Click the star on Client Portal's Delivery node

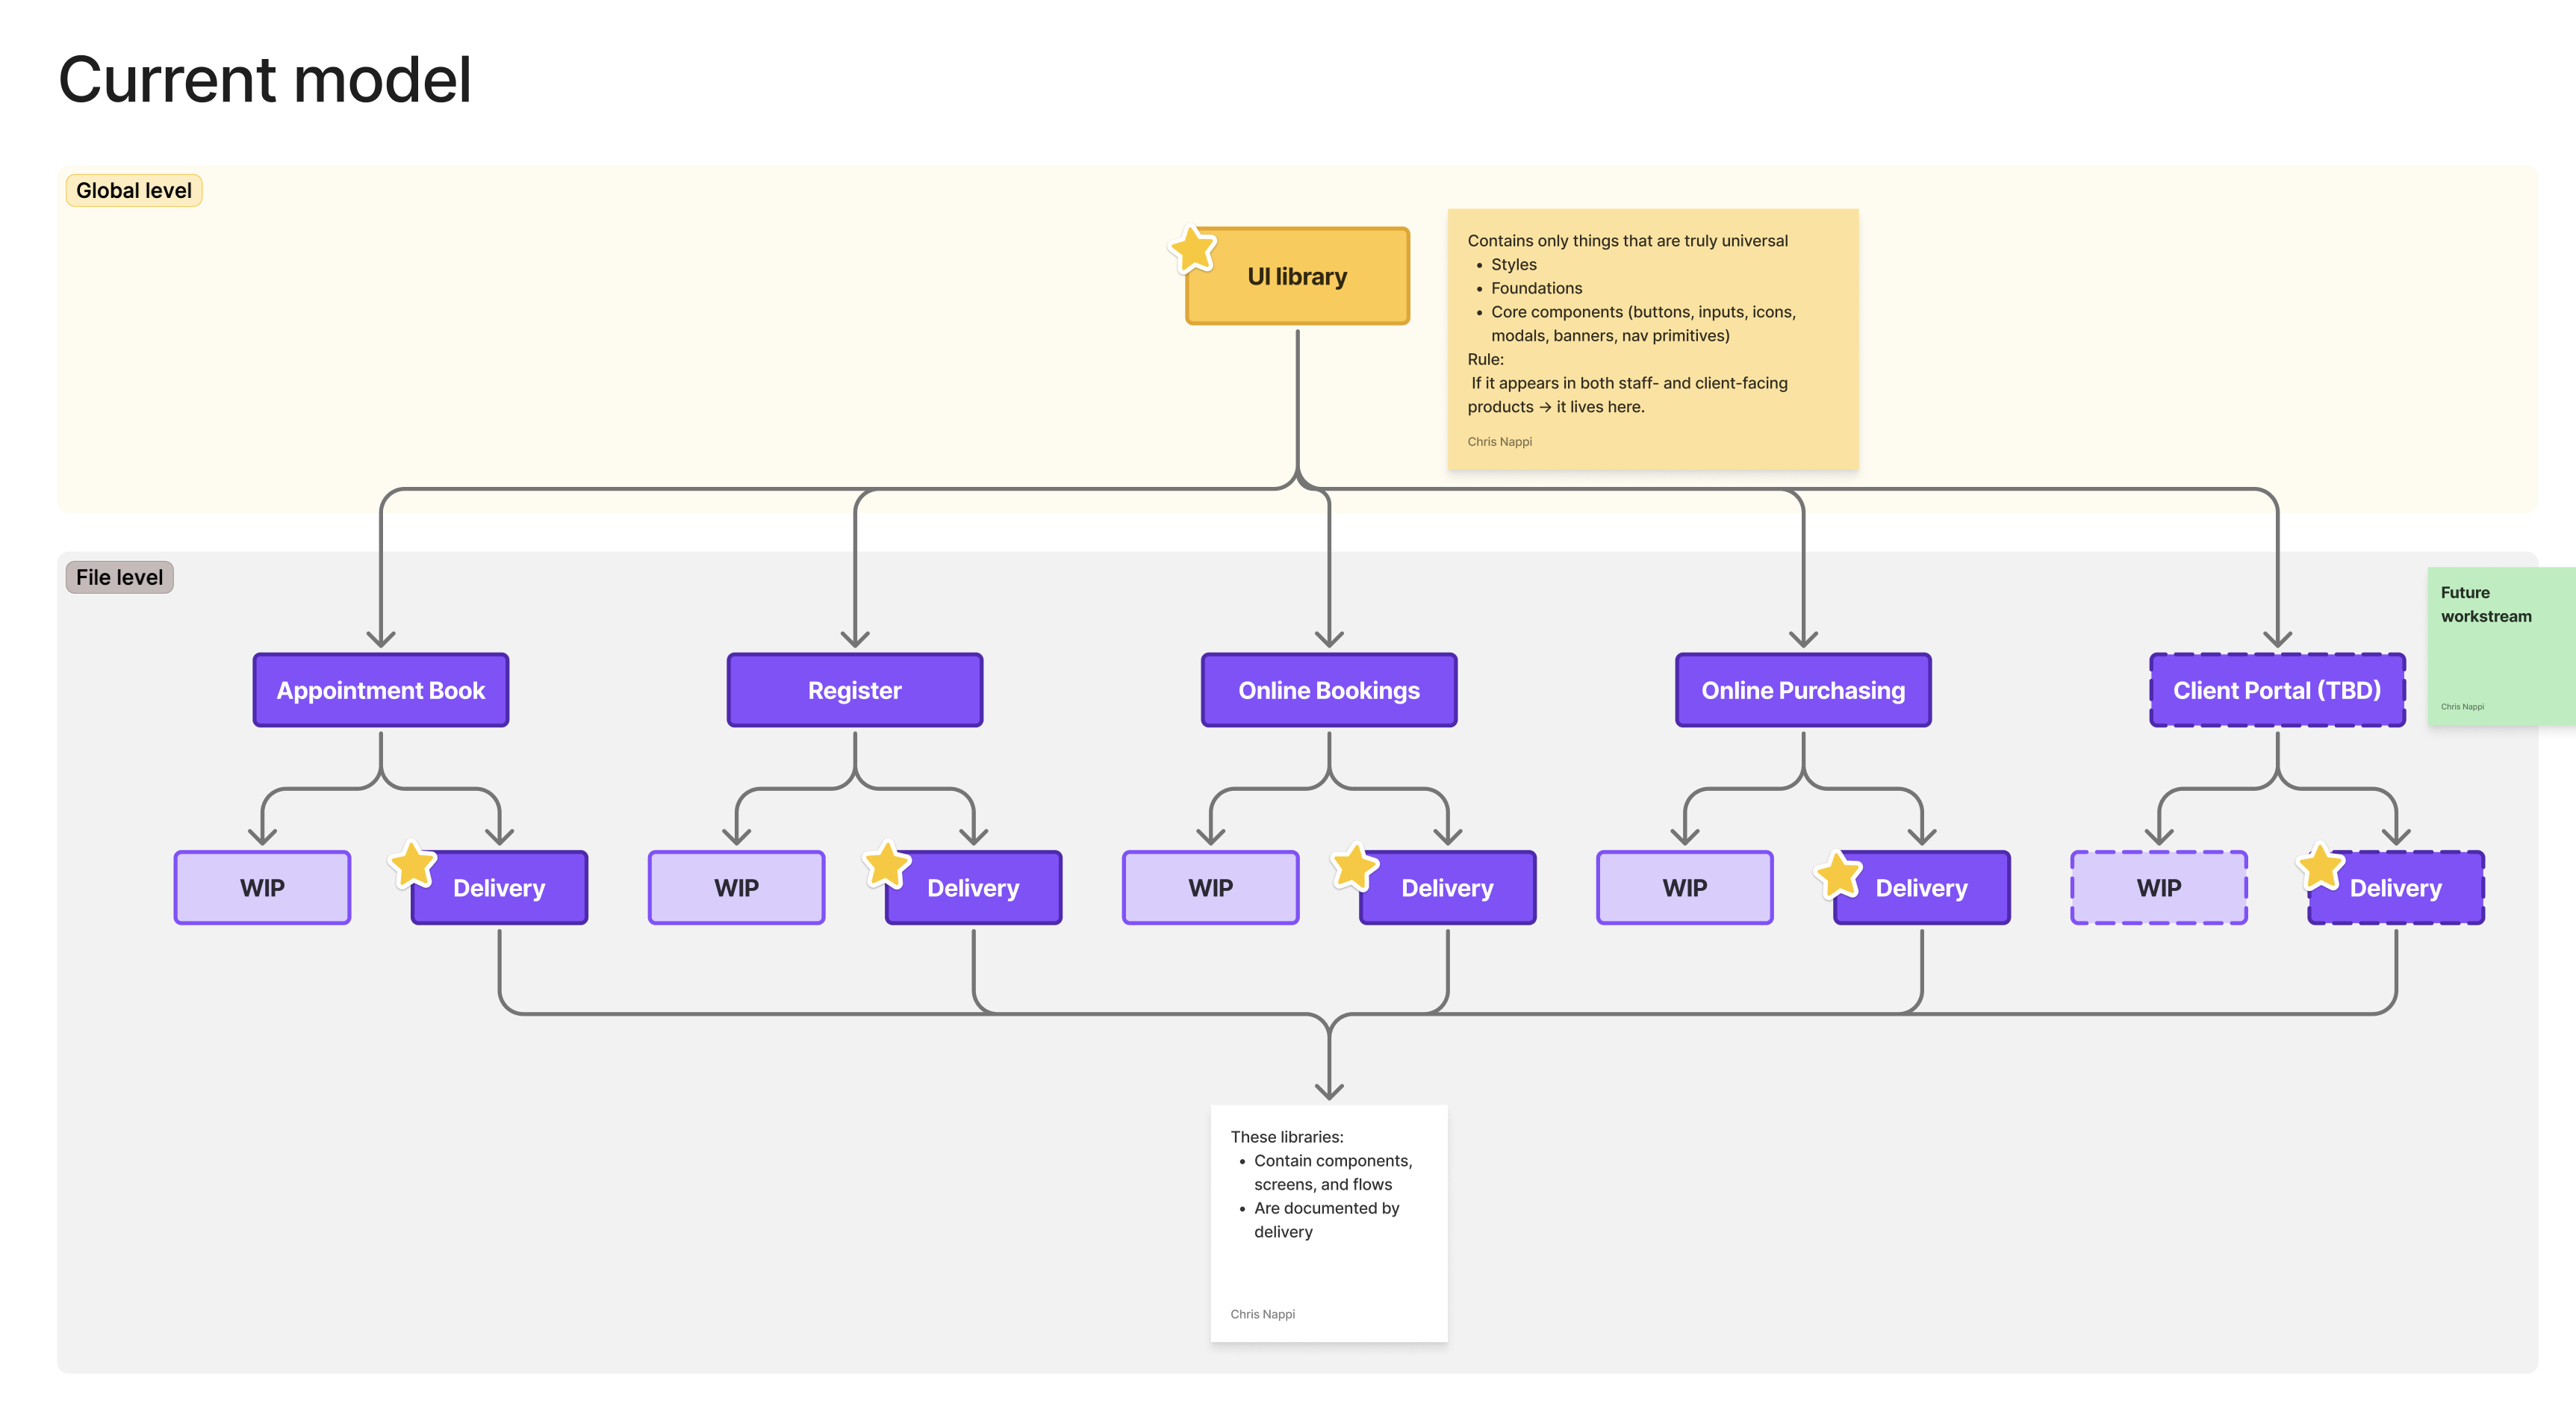click(2321, 867)
